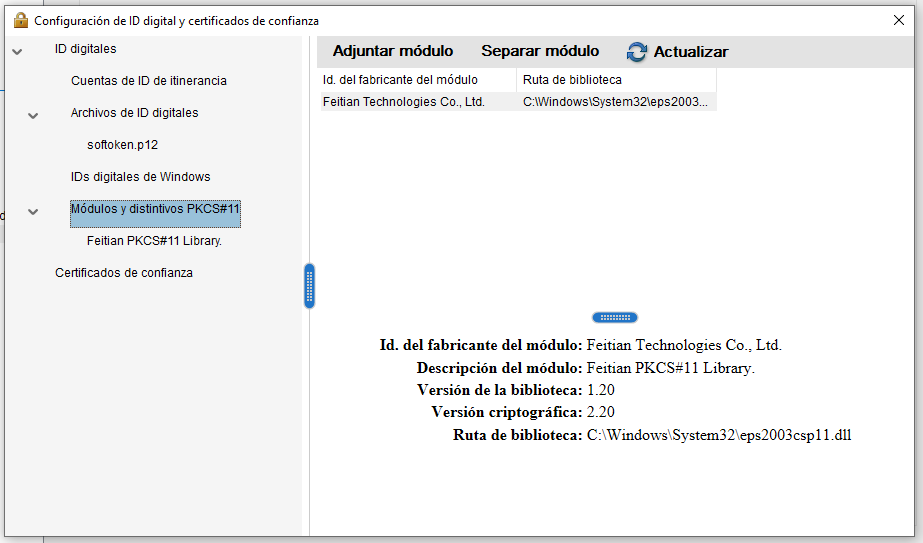Select Módulos y distintivos PKCS#11 item
The width and height of the screenshot is (923, 543).
coord(155,209)
